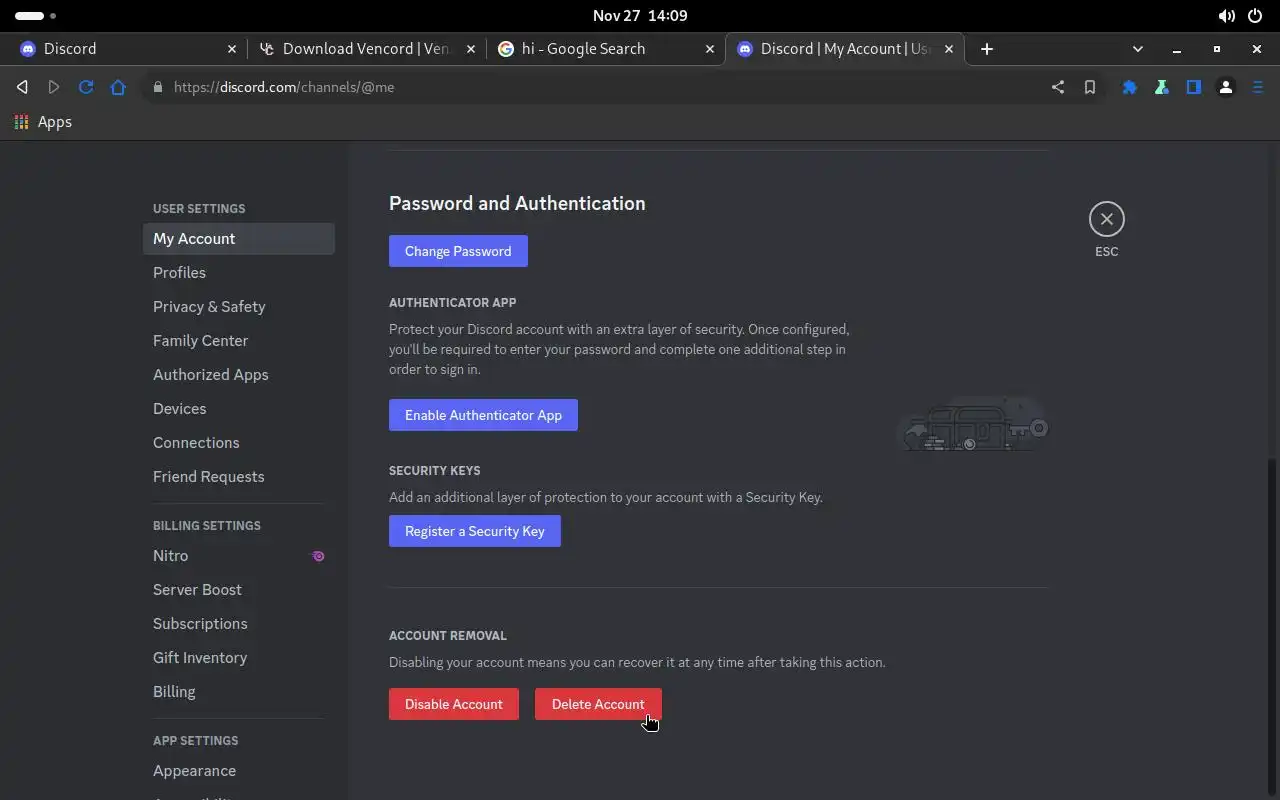Click the browser back arrow

pos(22,87)
